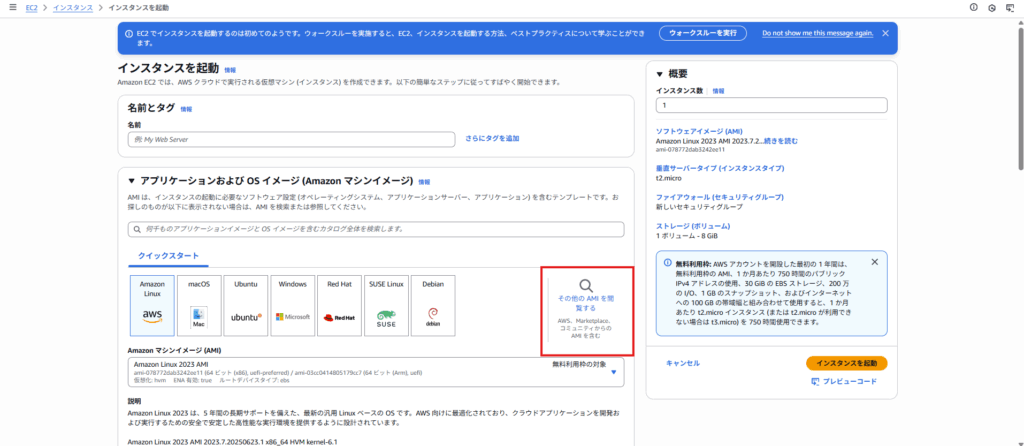Screen dimensions: 1024x446
Task: Click プレビューコード link
Action: point(850,381)
